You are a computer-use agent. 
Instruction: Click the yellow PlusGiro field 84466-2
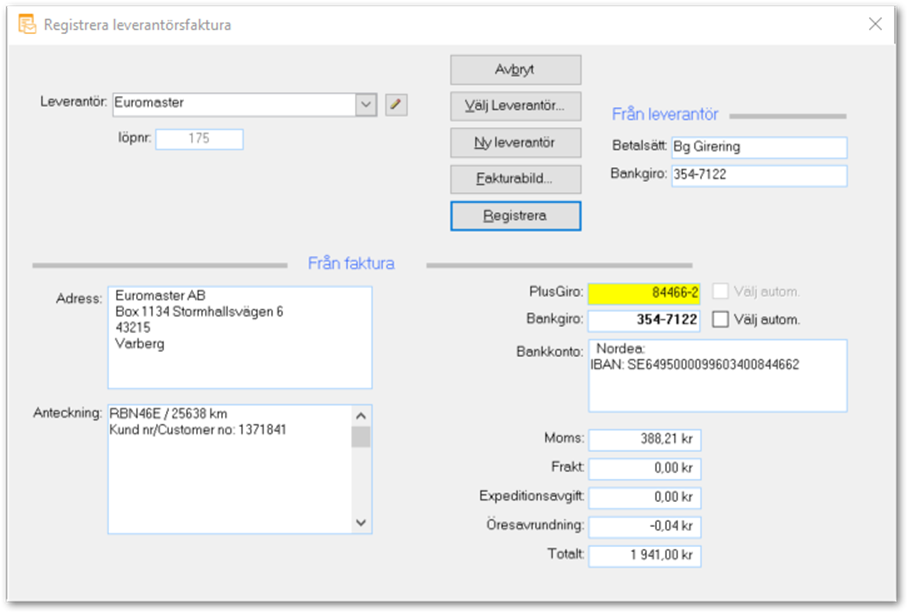tap(644, 293)
